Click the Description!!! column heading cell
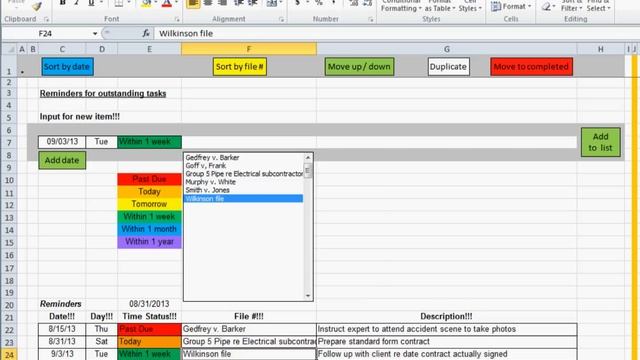640x360 pixels. coord(447,317)
